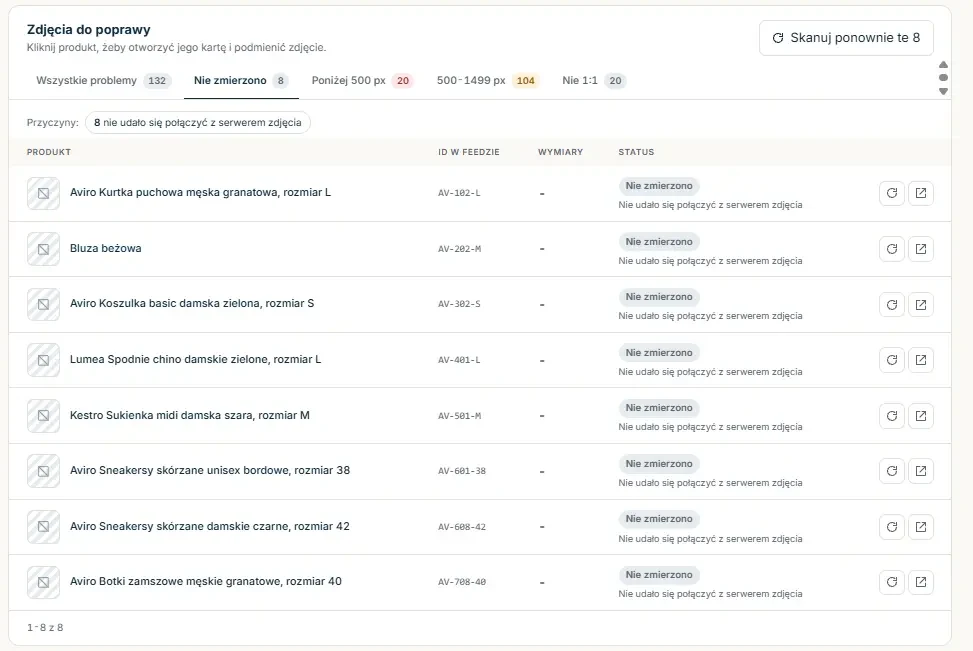The width and height of the screenshot is (973, 651).
Task: Click the scrollbar up arrow
Action: click(943, 65)
